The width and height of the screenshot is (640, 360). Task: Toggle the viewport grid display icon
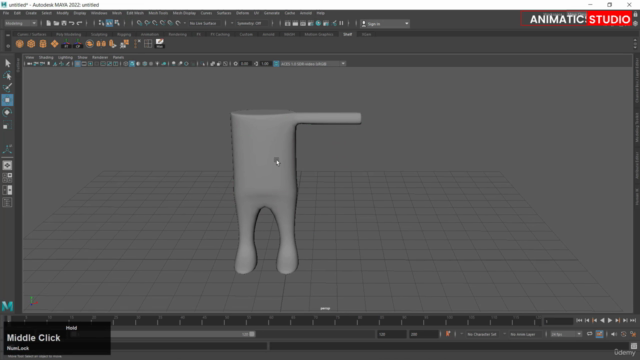(x=78, y=64)
